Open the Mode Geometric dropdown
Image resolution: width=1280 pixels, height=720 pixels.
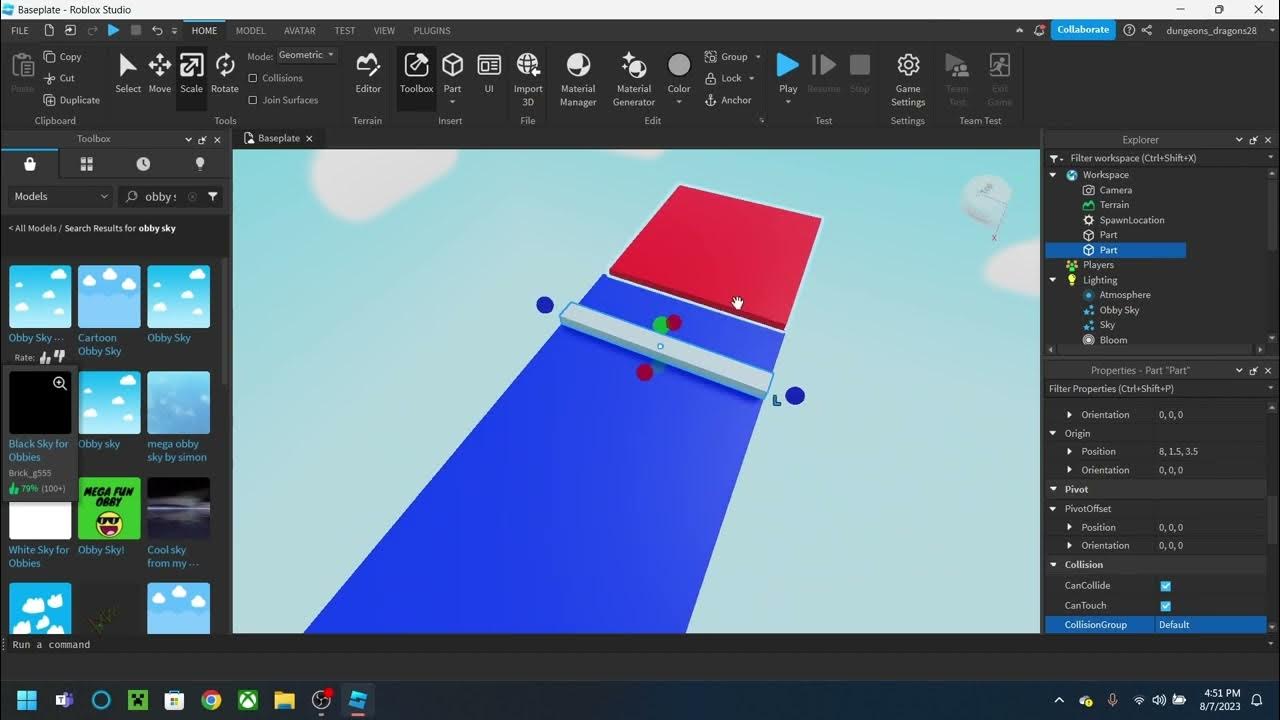(306, 56)
